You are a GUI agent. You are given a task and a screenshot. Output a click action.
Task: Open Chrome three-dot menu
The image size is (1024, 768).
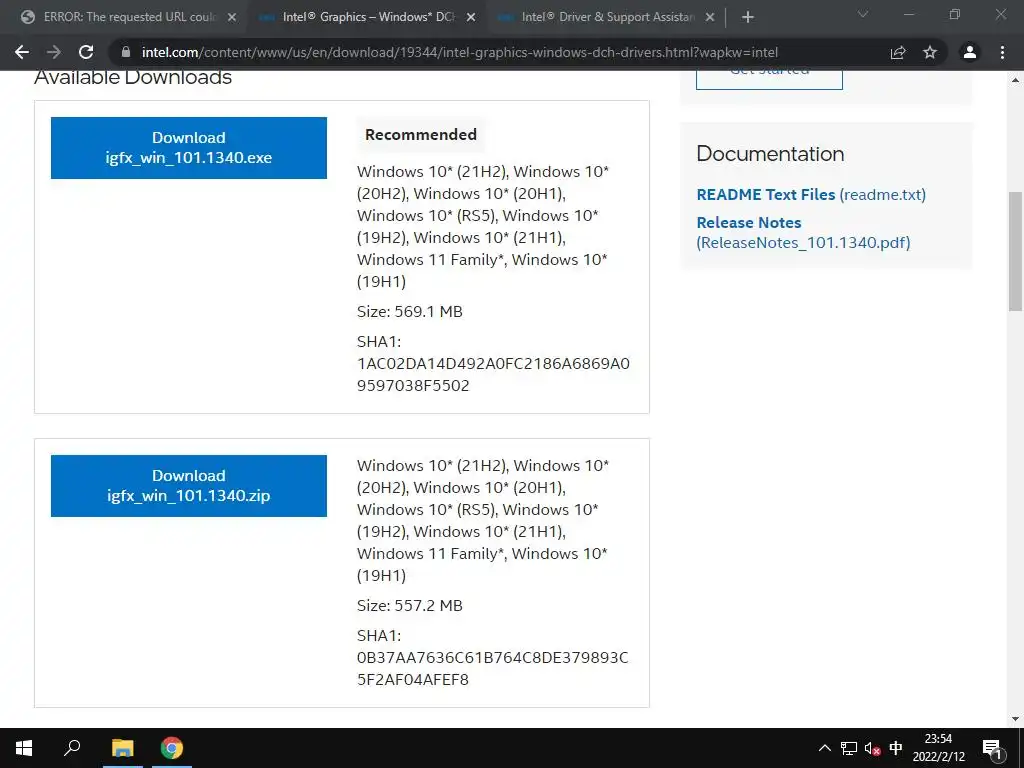pyautogui.click(x=1002, y=52)
